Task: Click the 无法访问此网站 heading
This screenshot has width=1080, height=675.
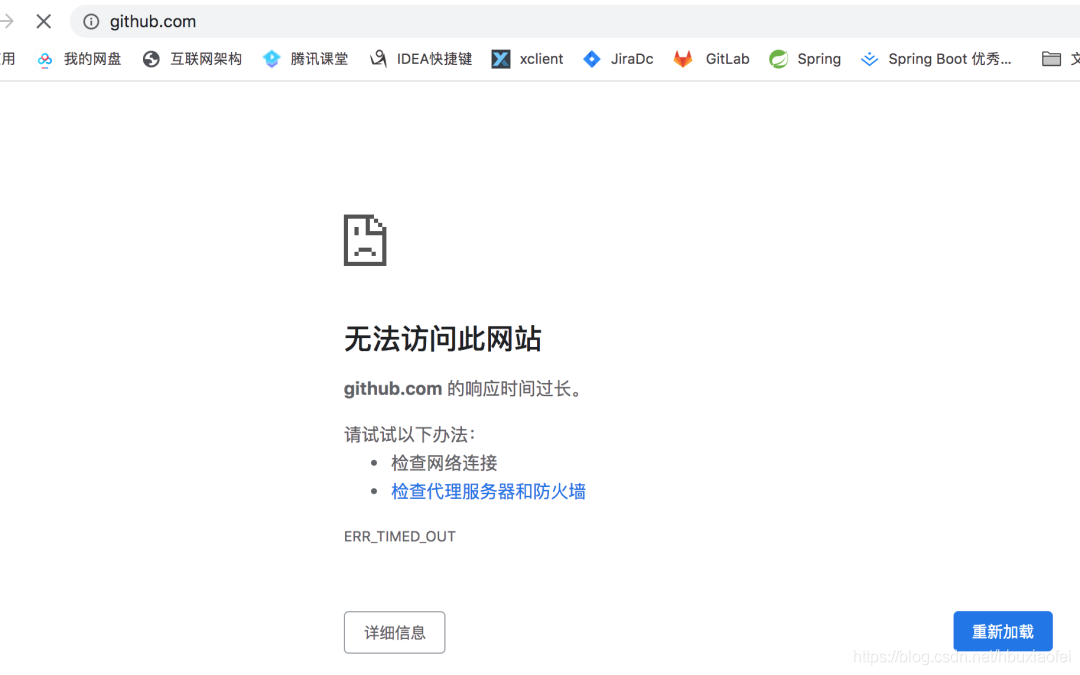Action: pos(443,339)
